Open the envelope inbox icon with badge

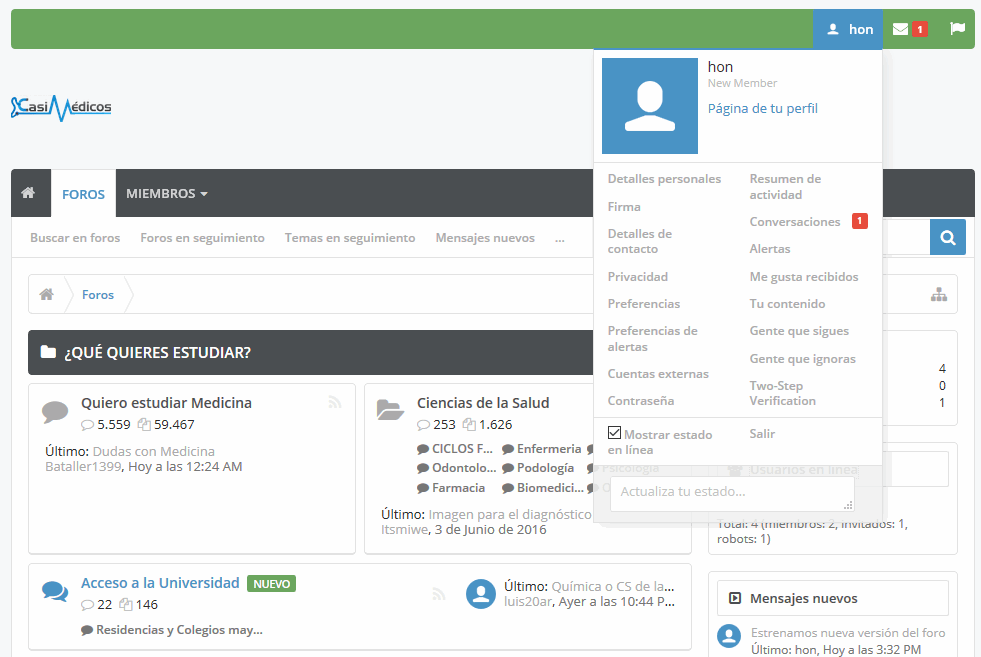tap(910, 29)
